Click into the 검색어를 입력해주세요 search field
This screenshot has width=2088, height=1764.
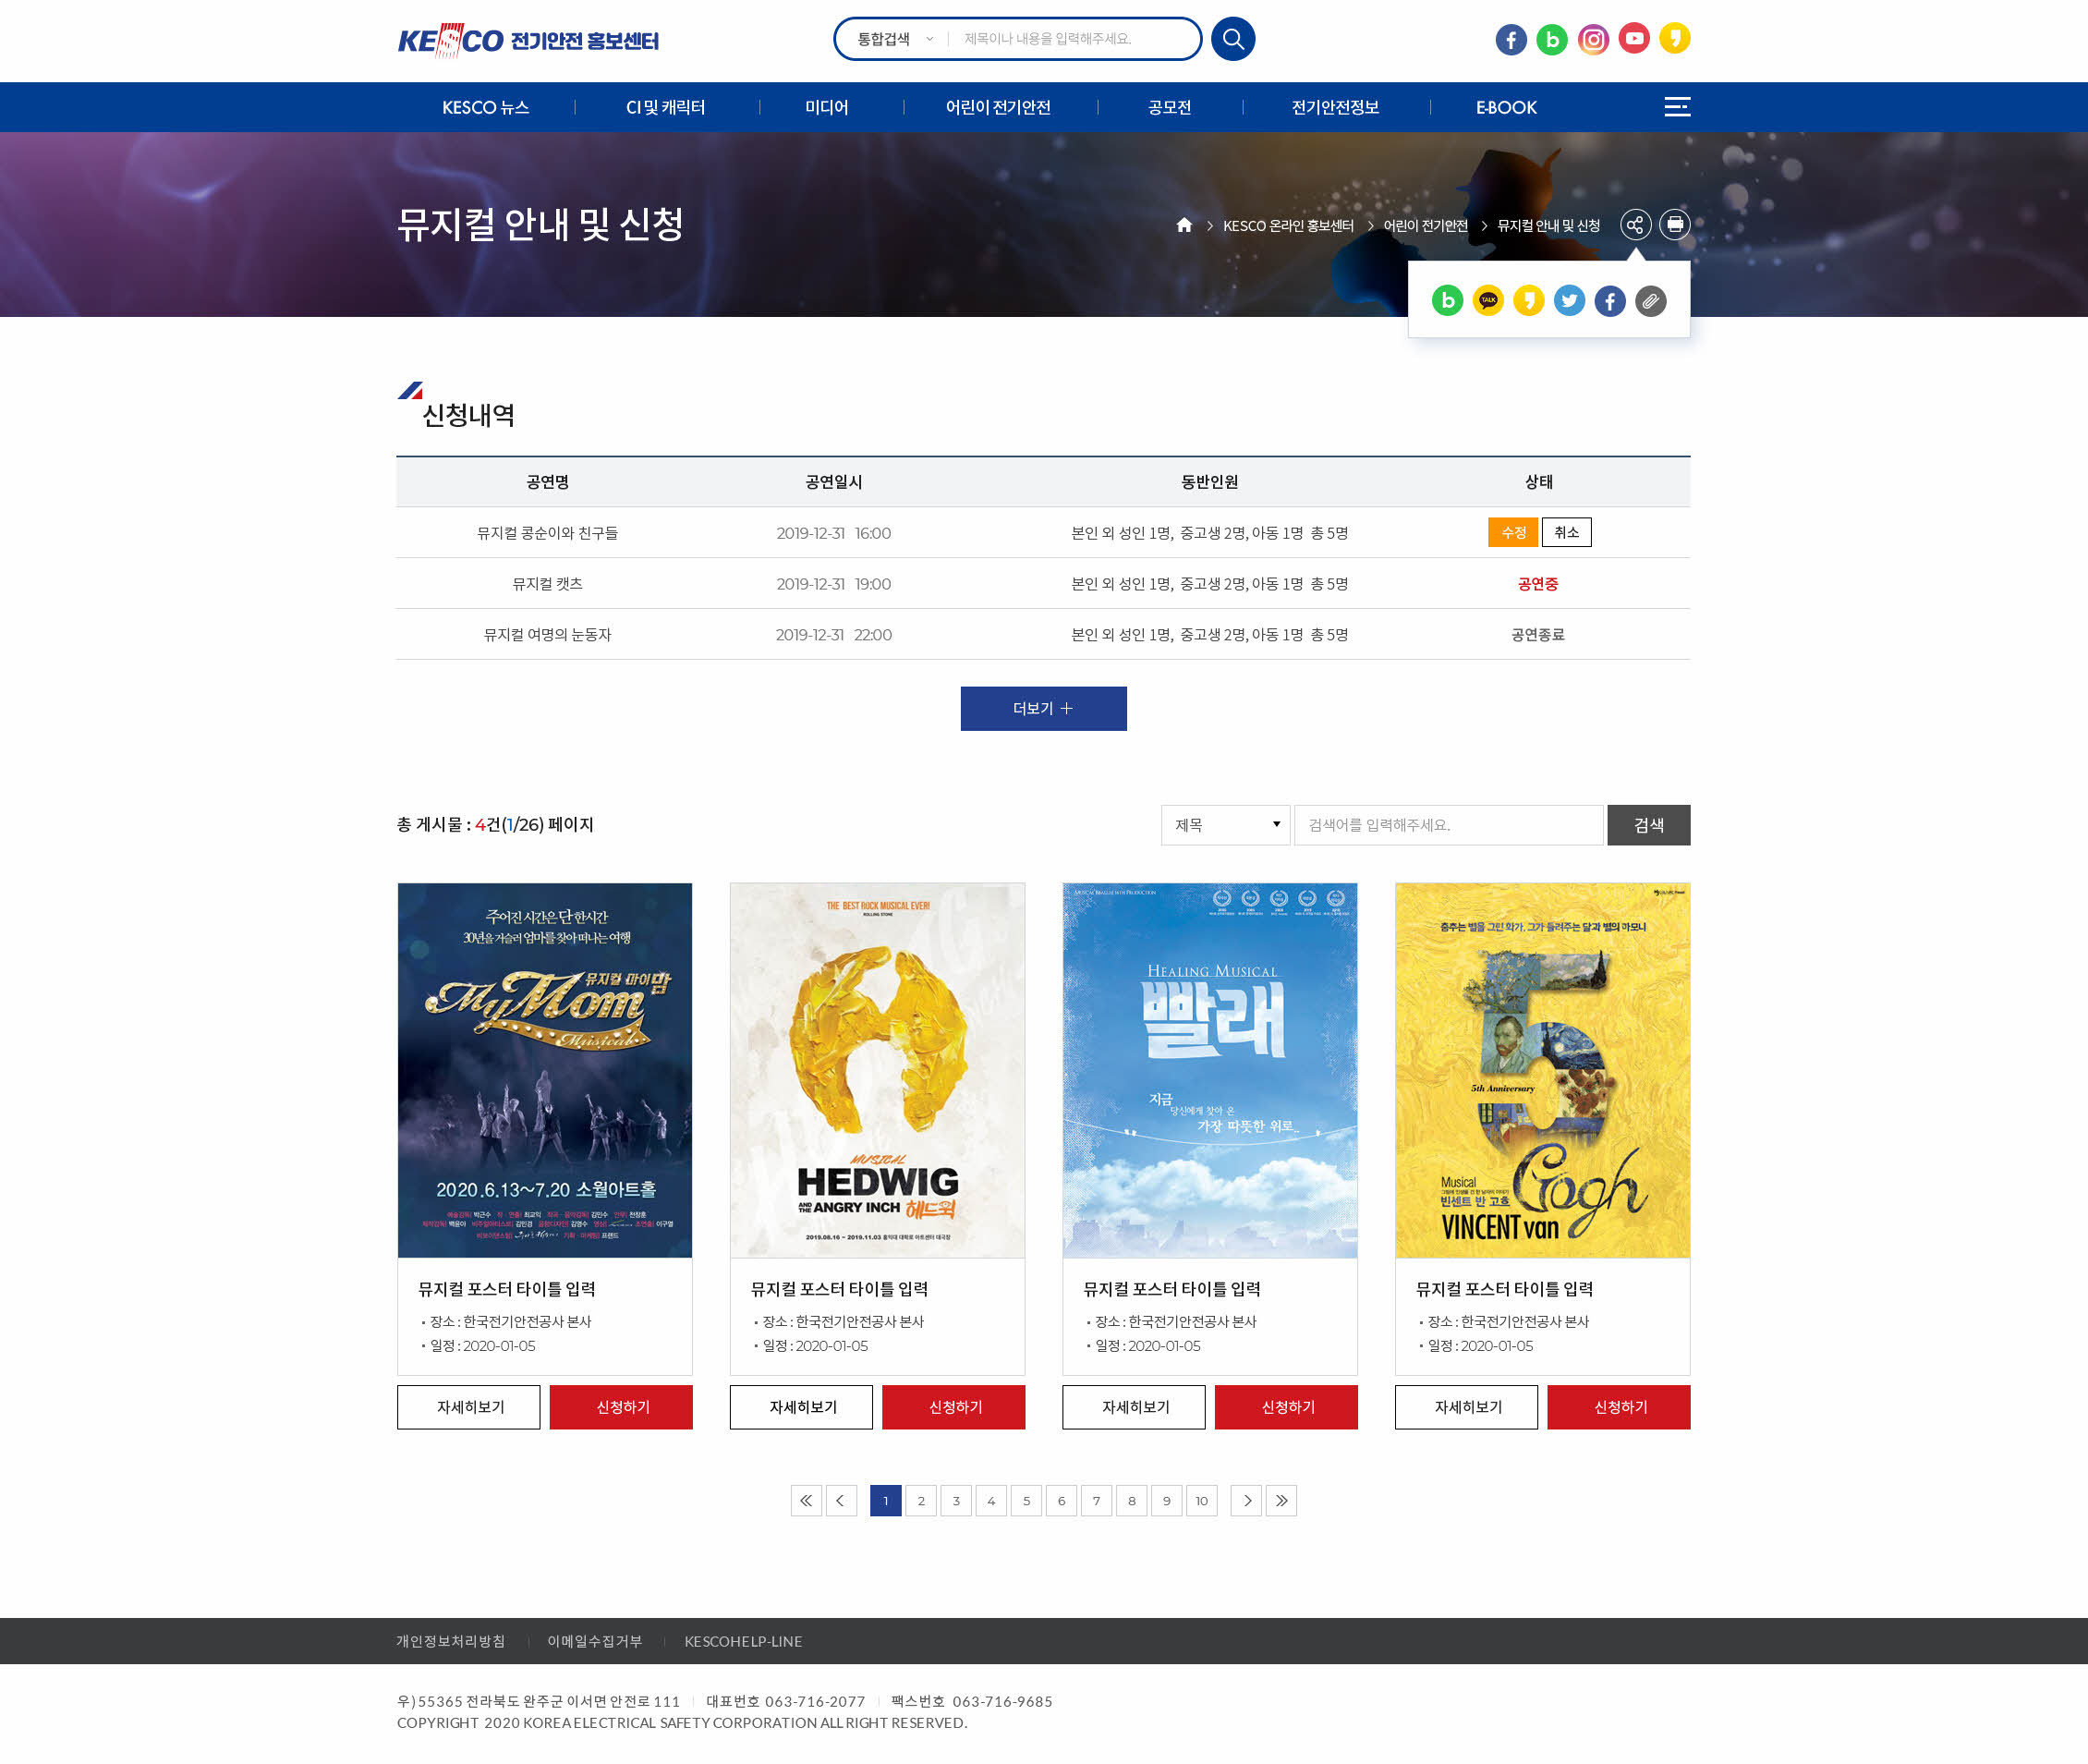click(x=1448, y=825)
